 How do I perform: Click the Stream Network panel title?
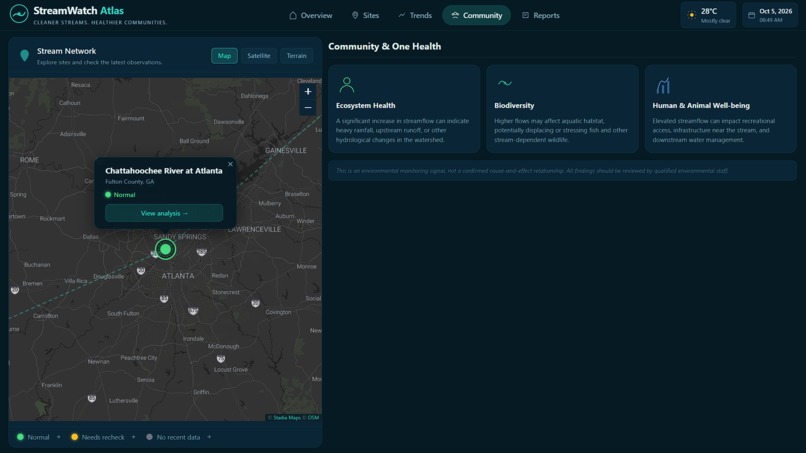coord(66,51)
